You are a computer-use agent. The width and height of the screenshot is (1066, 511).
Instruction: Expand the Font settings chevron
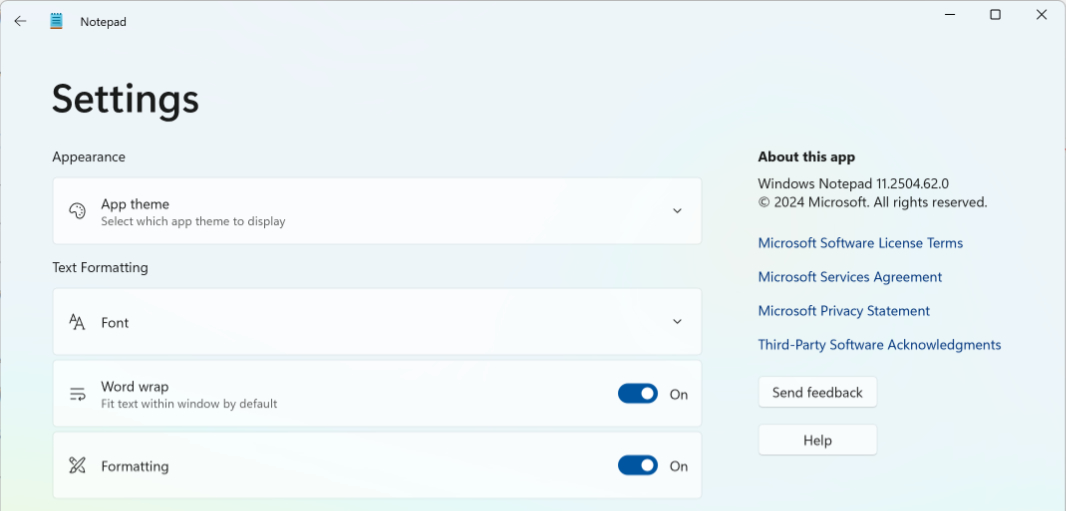point(677,322)
